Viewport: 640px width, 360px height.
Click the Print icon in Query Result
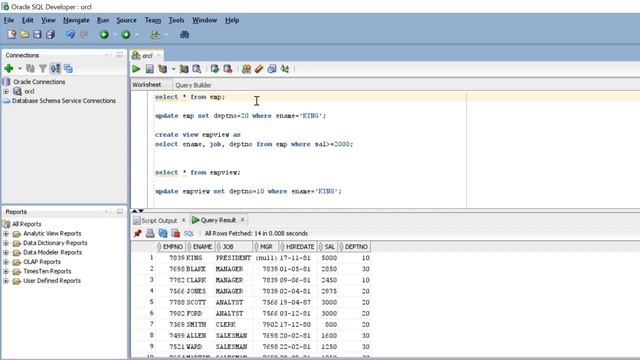coord(150,233)
